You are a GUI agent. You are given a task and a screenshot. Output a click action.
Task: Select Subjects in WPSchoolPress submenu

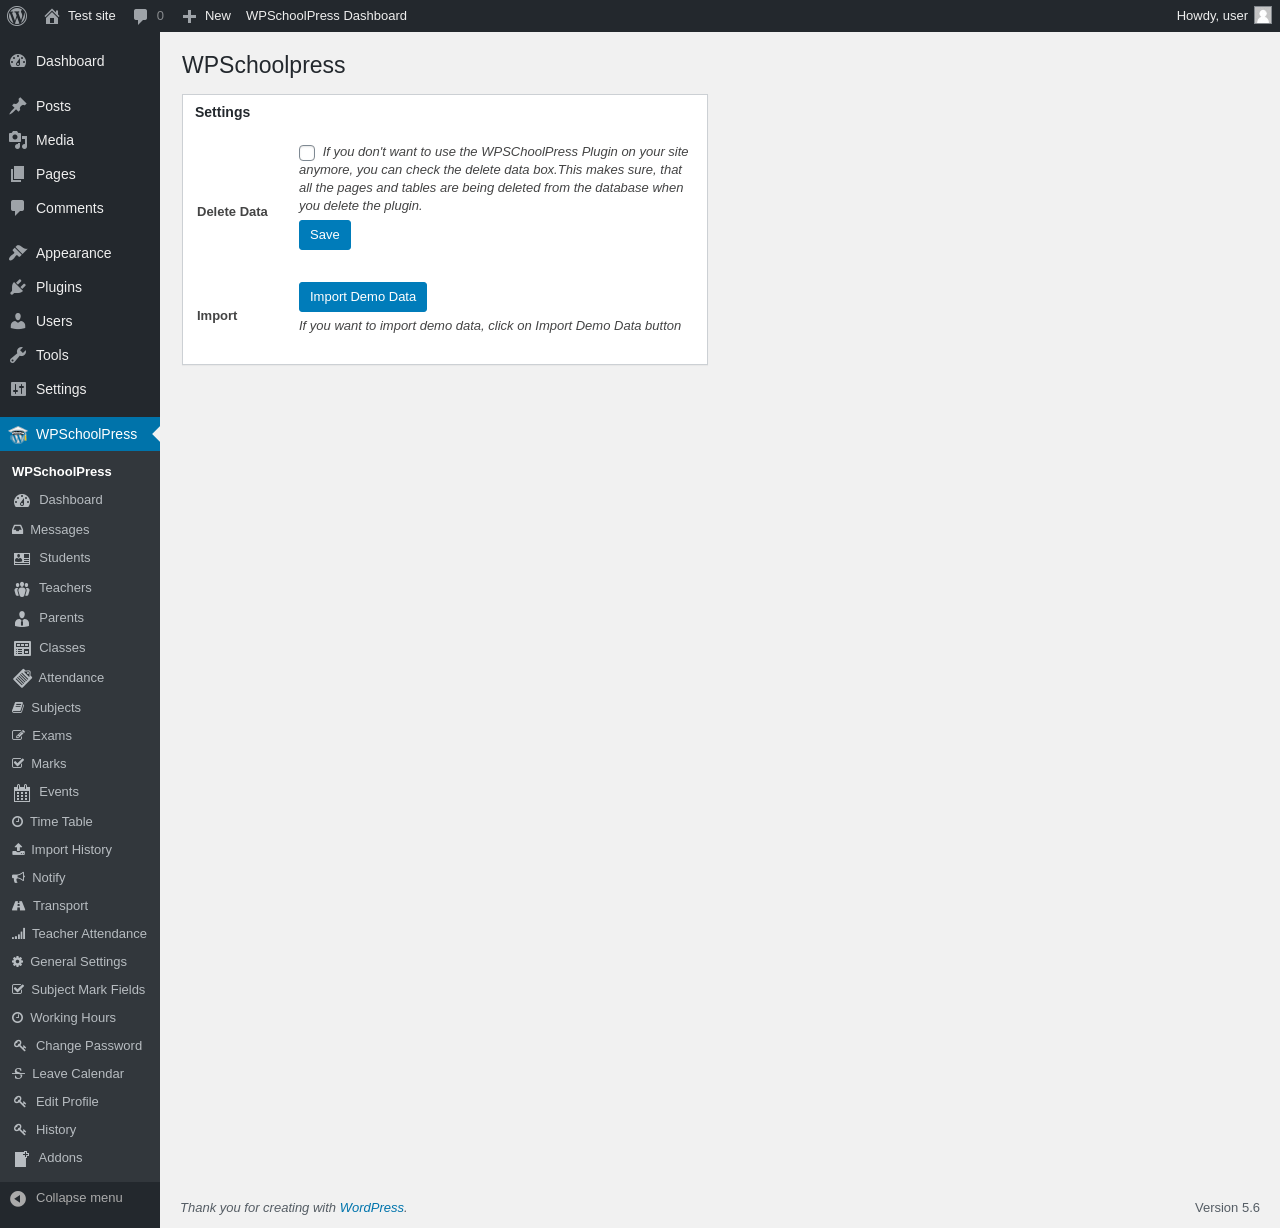coord(80,708)
